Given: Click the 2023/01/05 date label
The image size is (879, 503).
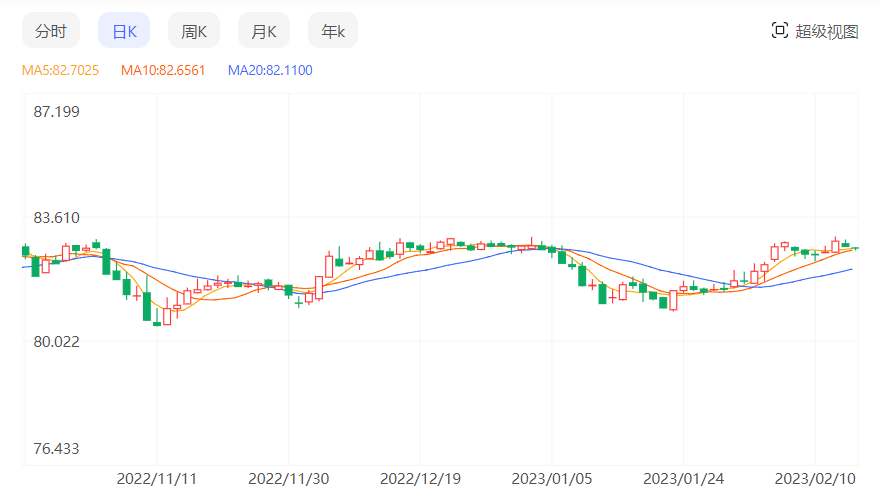Looking at the screenshot, I should 552,479.
